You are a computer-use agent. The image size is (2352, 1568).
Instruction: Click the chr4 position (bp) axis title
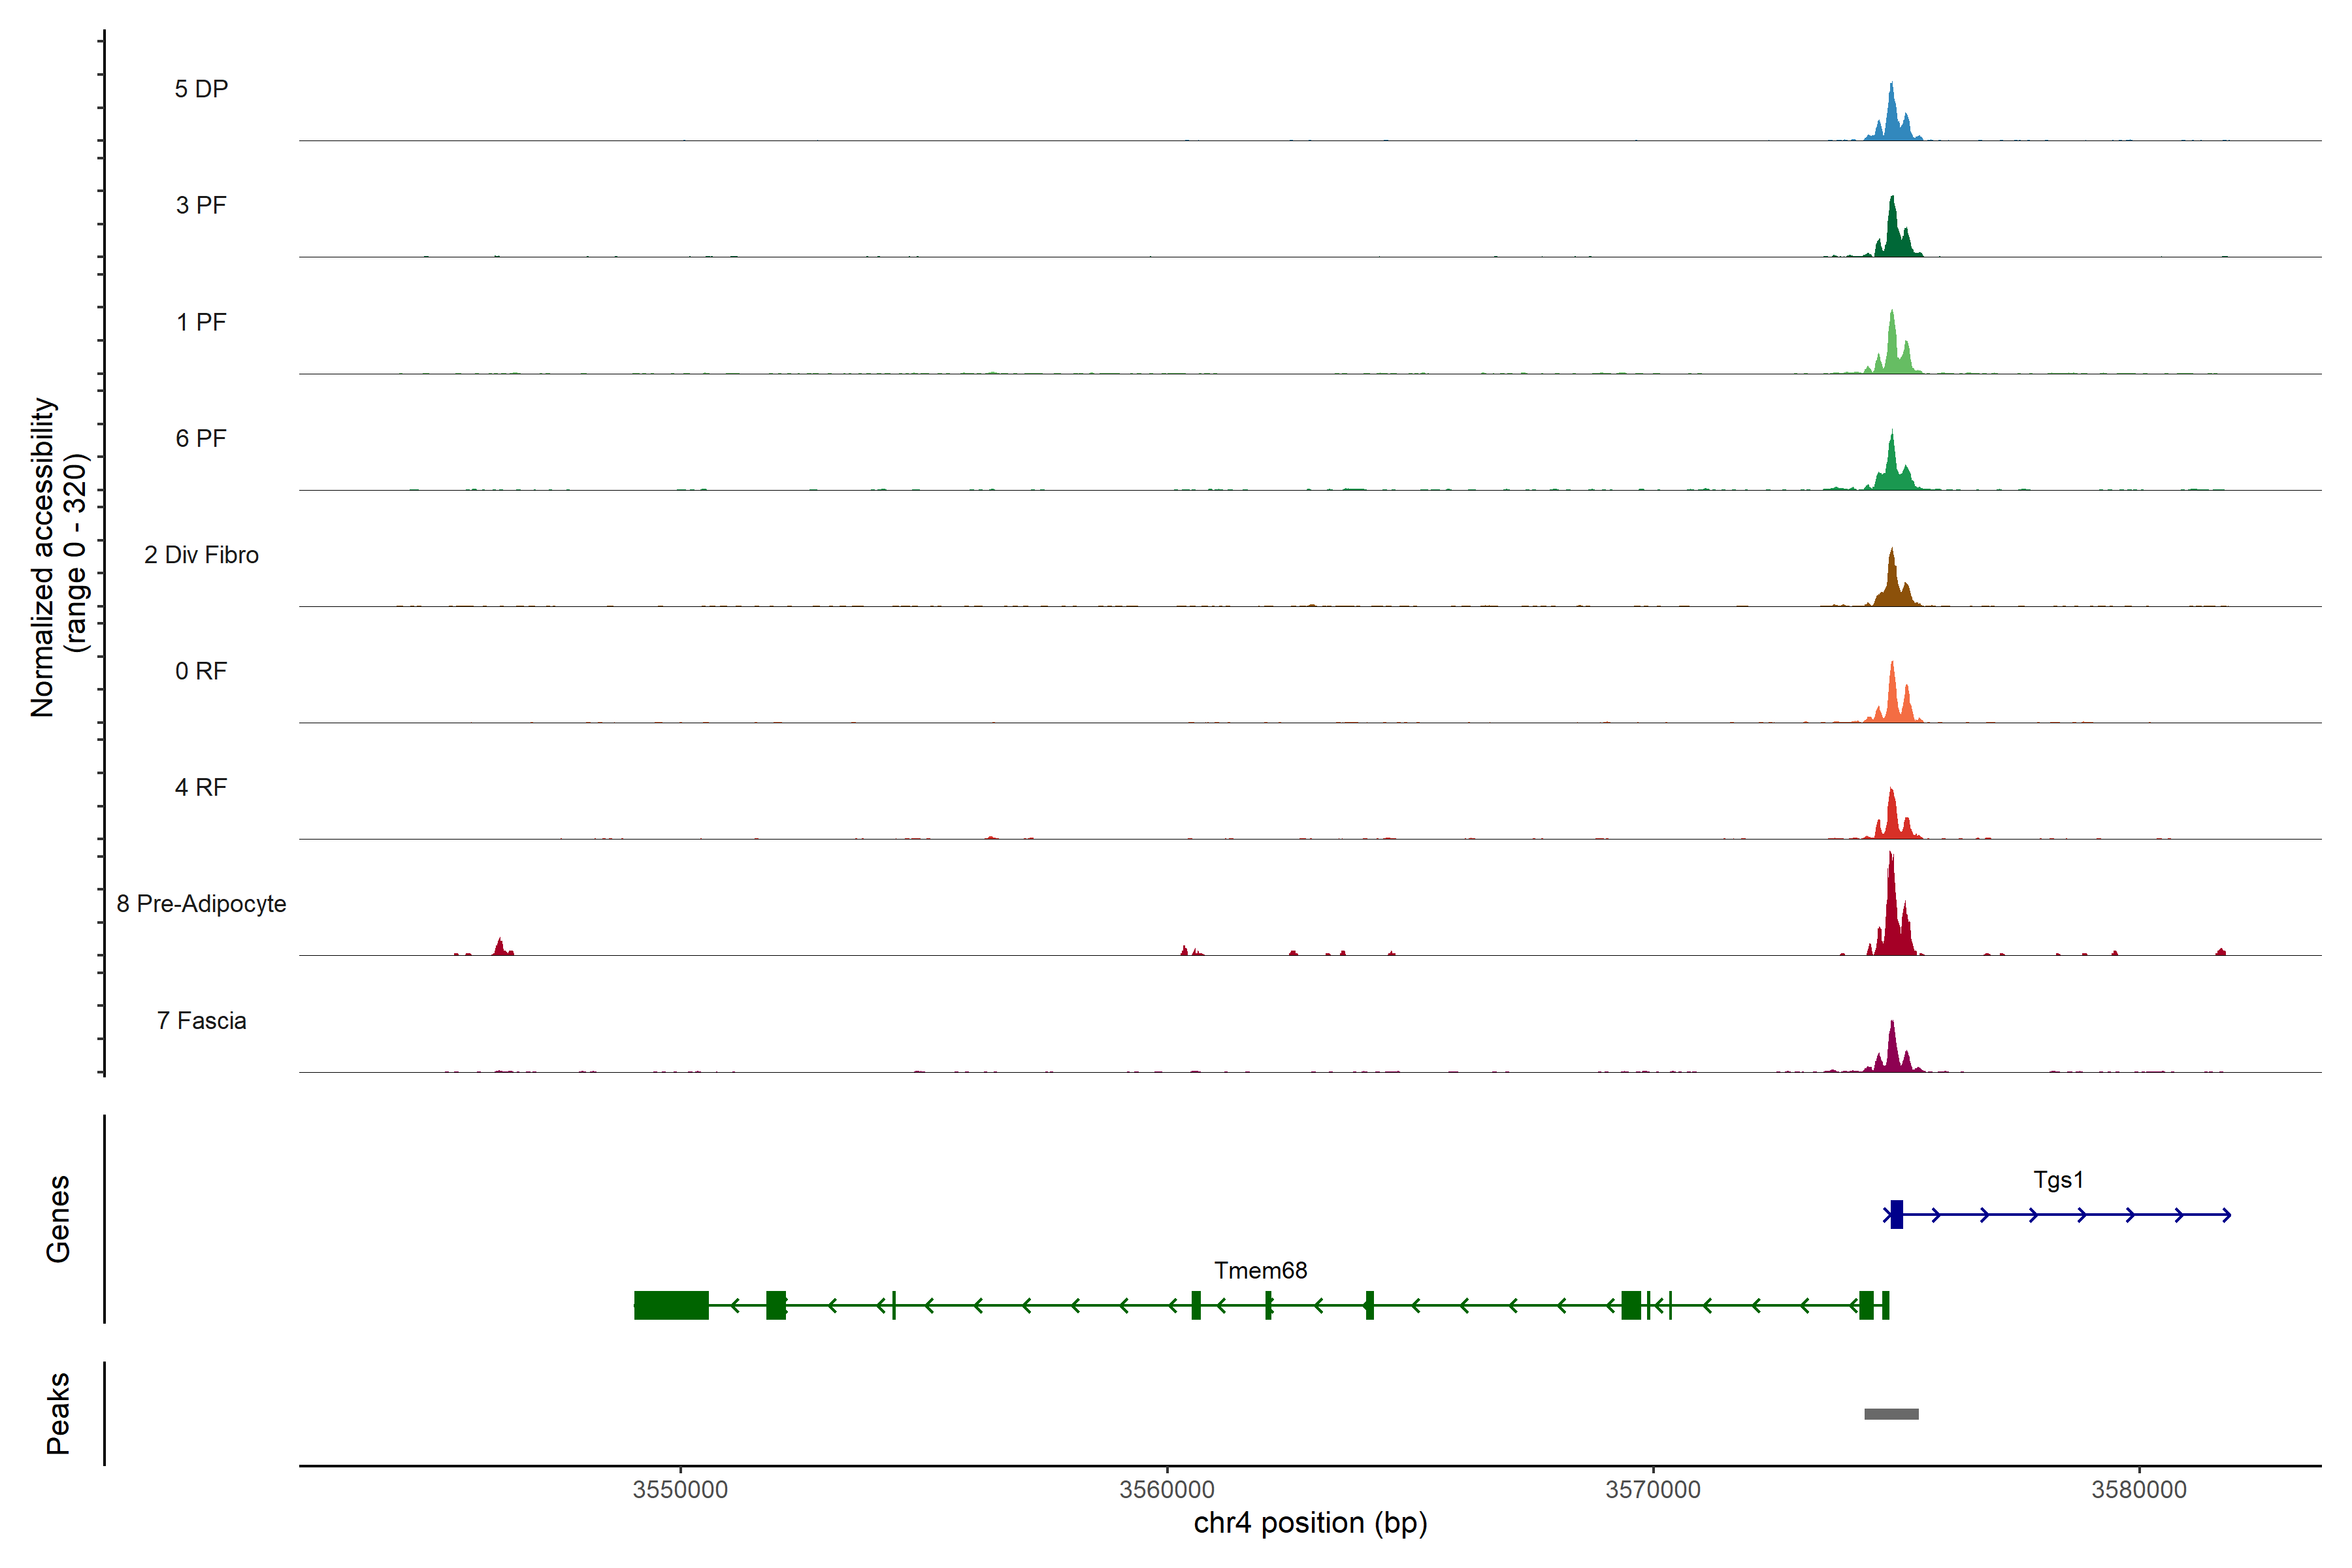1310,1523
